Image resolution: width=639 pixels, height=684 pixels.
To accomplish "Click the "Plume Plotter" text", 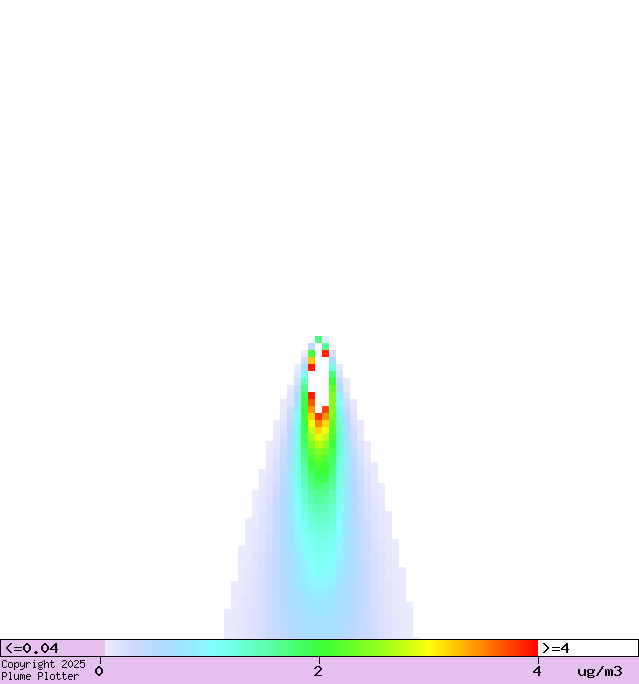I will (40, 677).
